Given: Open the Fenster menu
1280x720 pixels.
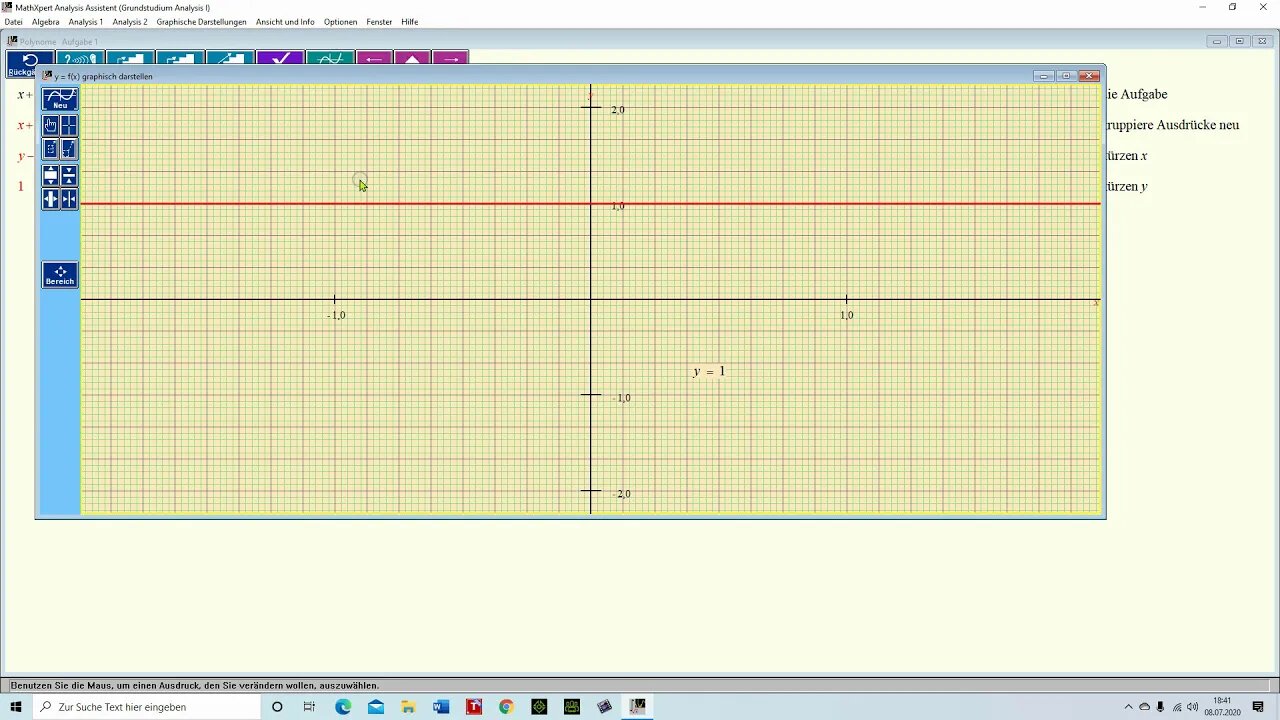Looking at the screenshot, I should click(379, 22).
